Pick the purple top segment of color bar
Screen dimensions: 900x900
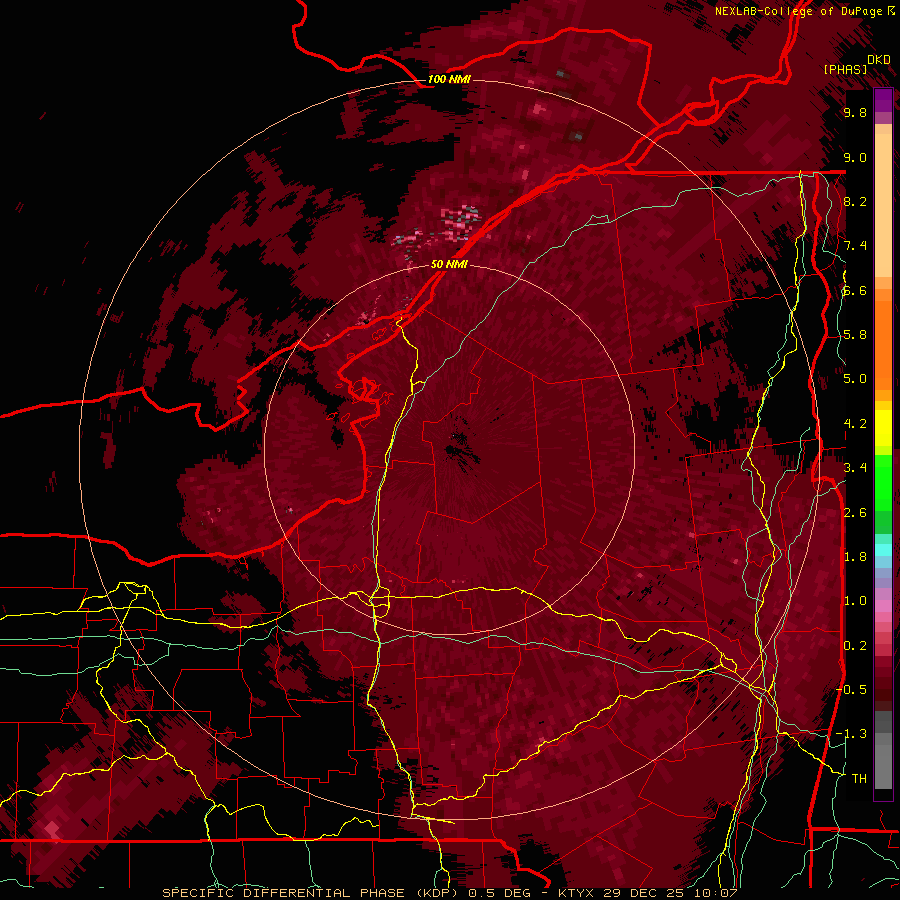coord(883,100)
